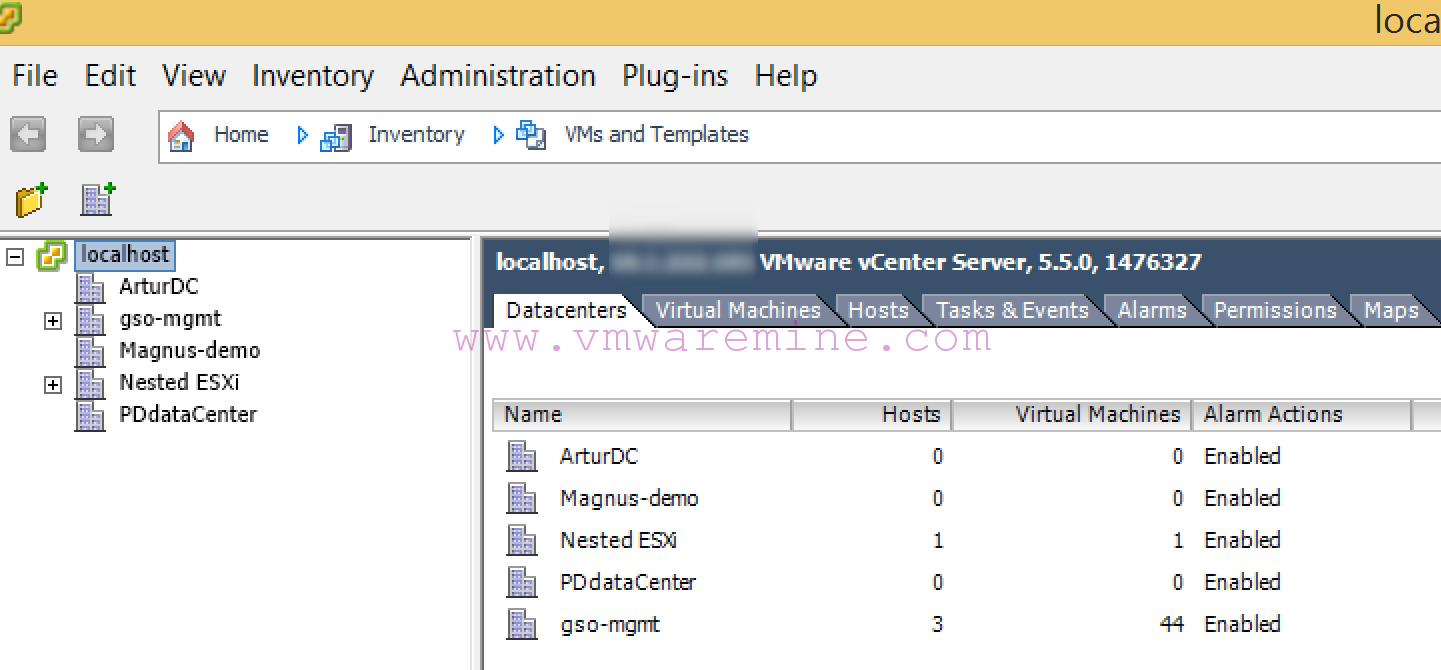Click the Inventory icon in navigation bar
The image size is (1441, 670).
(335, 136)
